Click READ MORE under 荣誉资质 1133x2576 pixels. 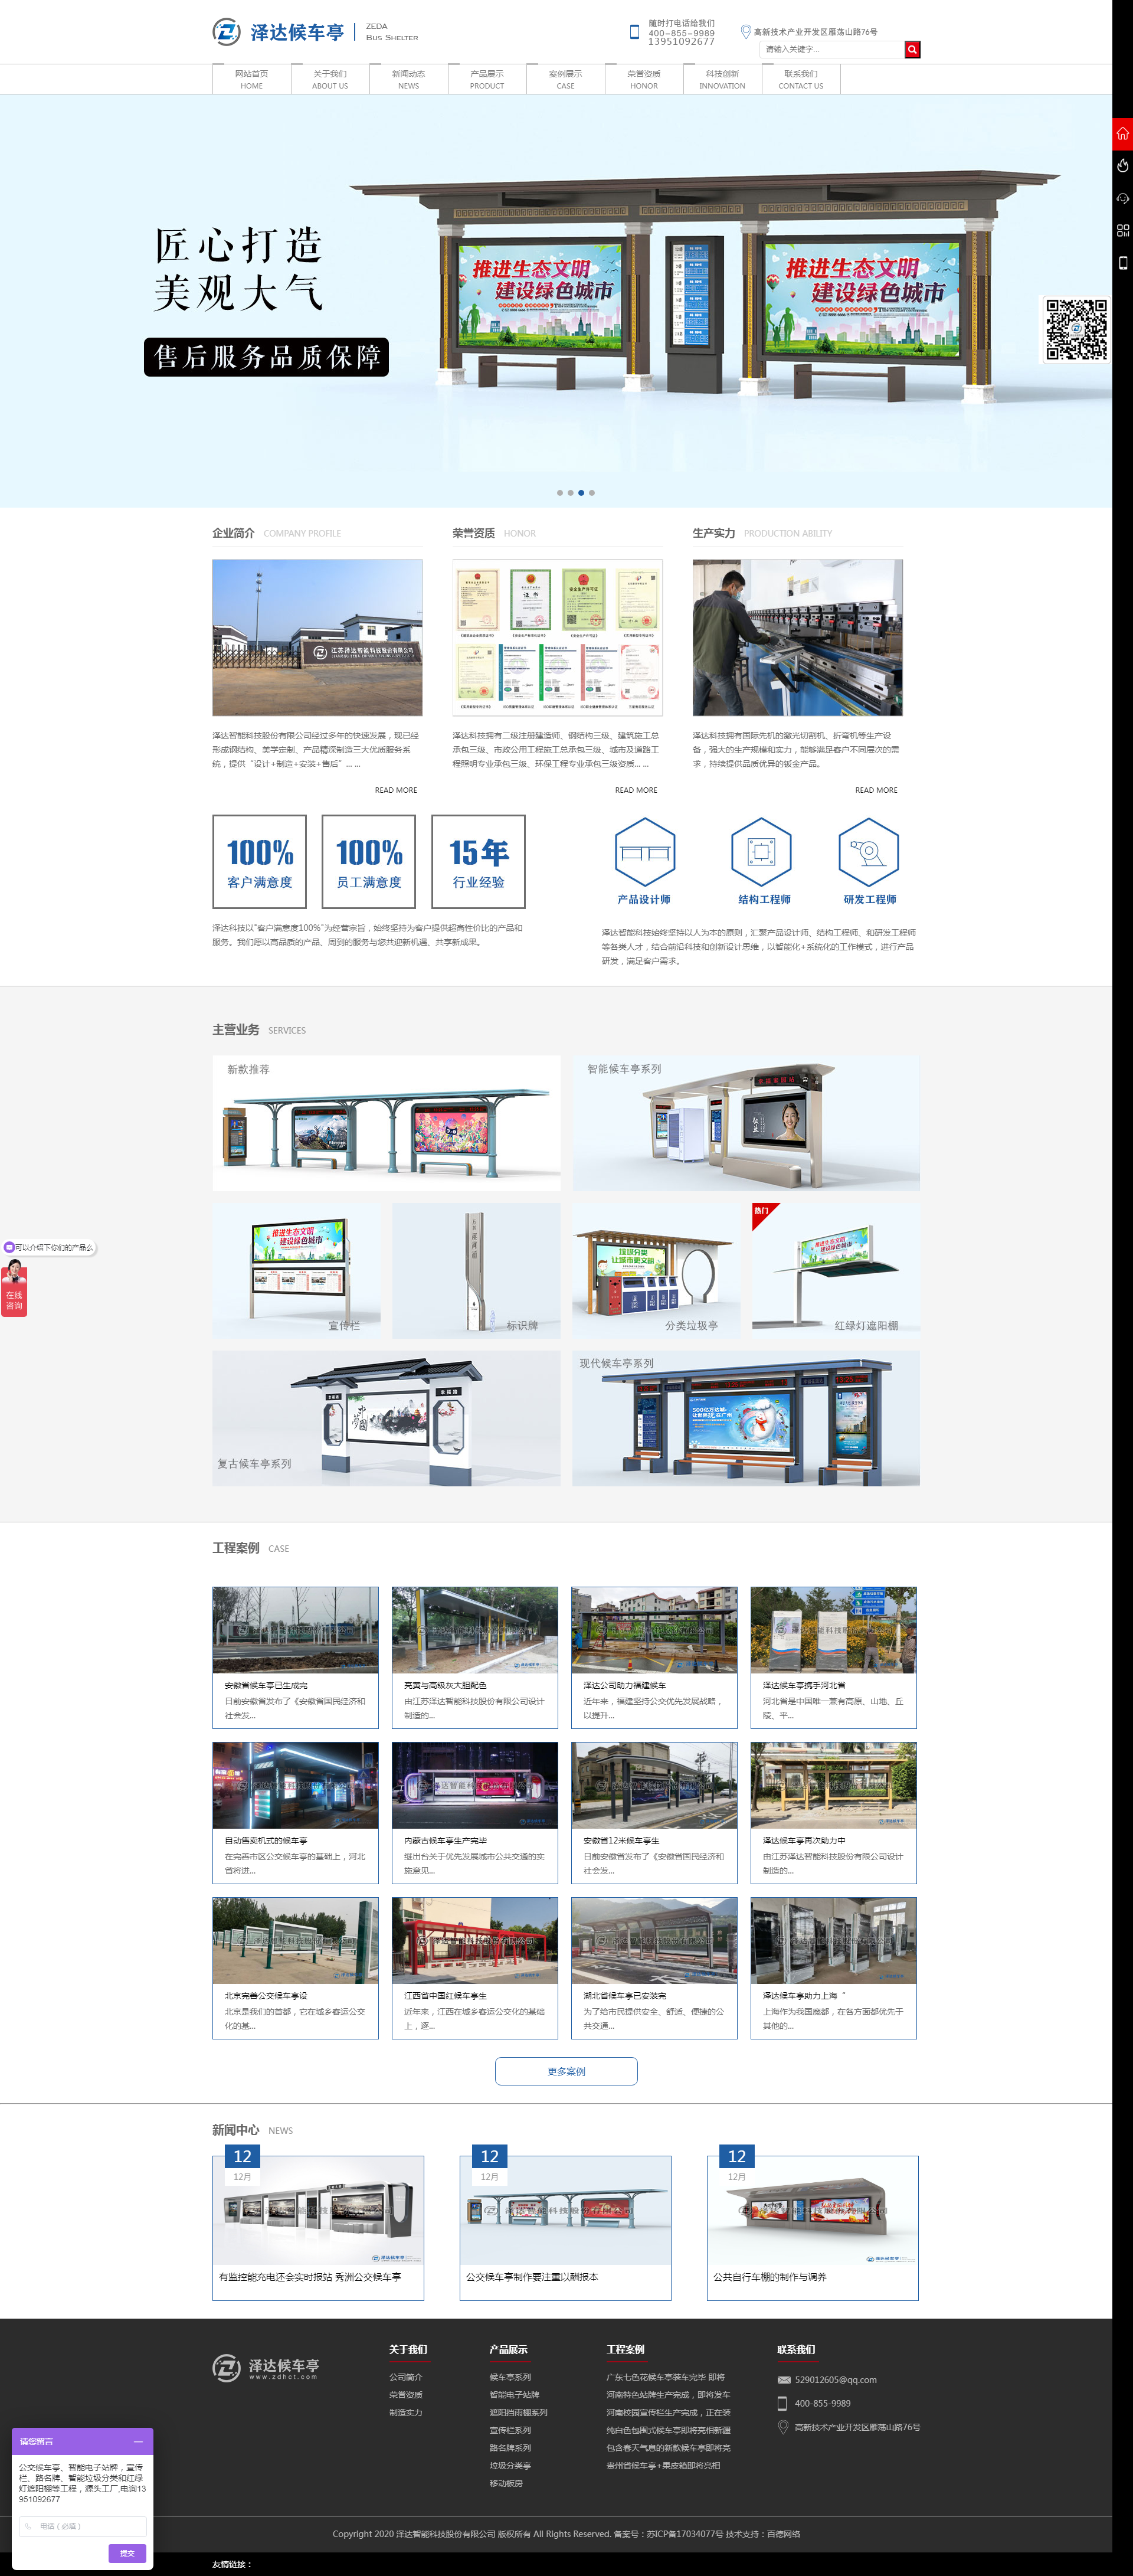pos(636,790)
